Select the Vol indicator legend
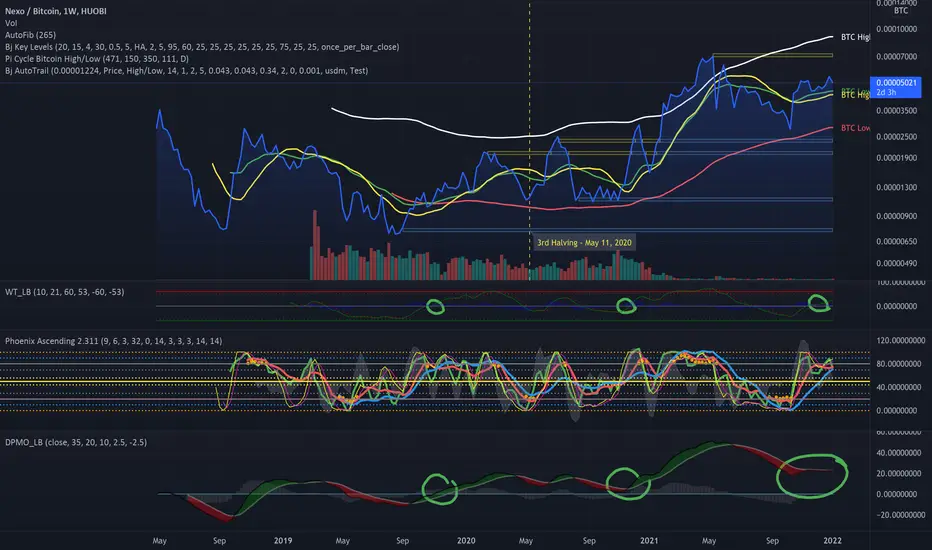The height and width of the screenshot is (550, 932). click(x=11, y=23)
